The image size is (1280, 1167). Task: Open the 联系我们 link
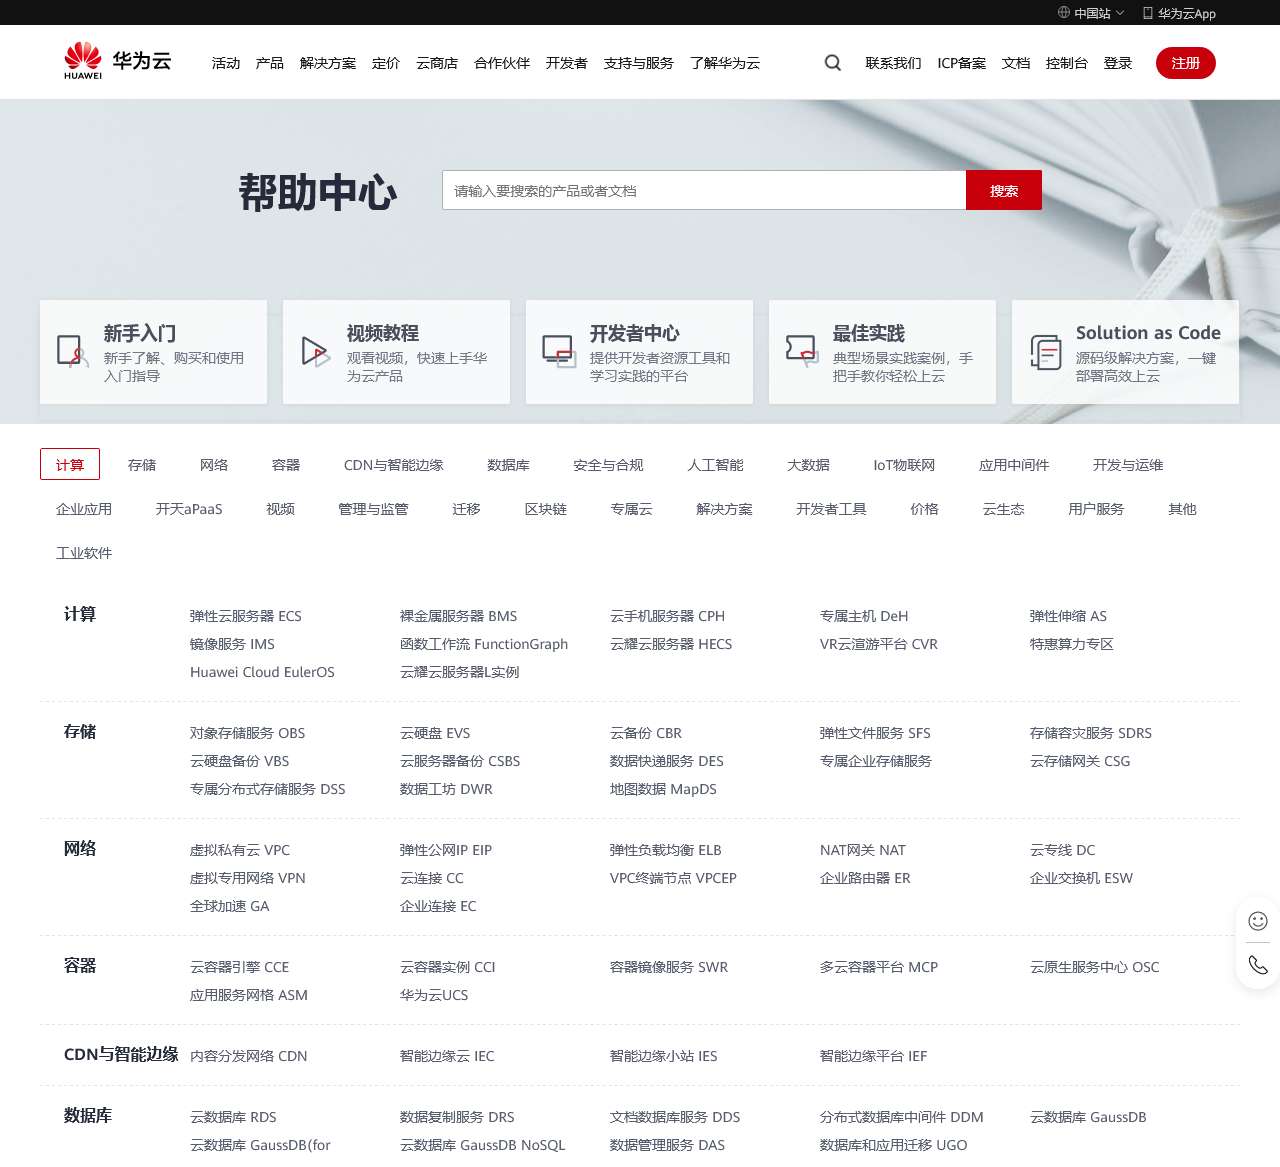[894, 63]
